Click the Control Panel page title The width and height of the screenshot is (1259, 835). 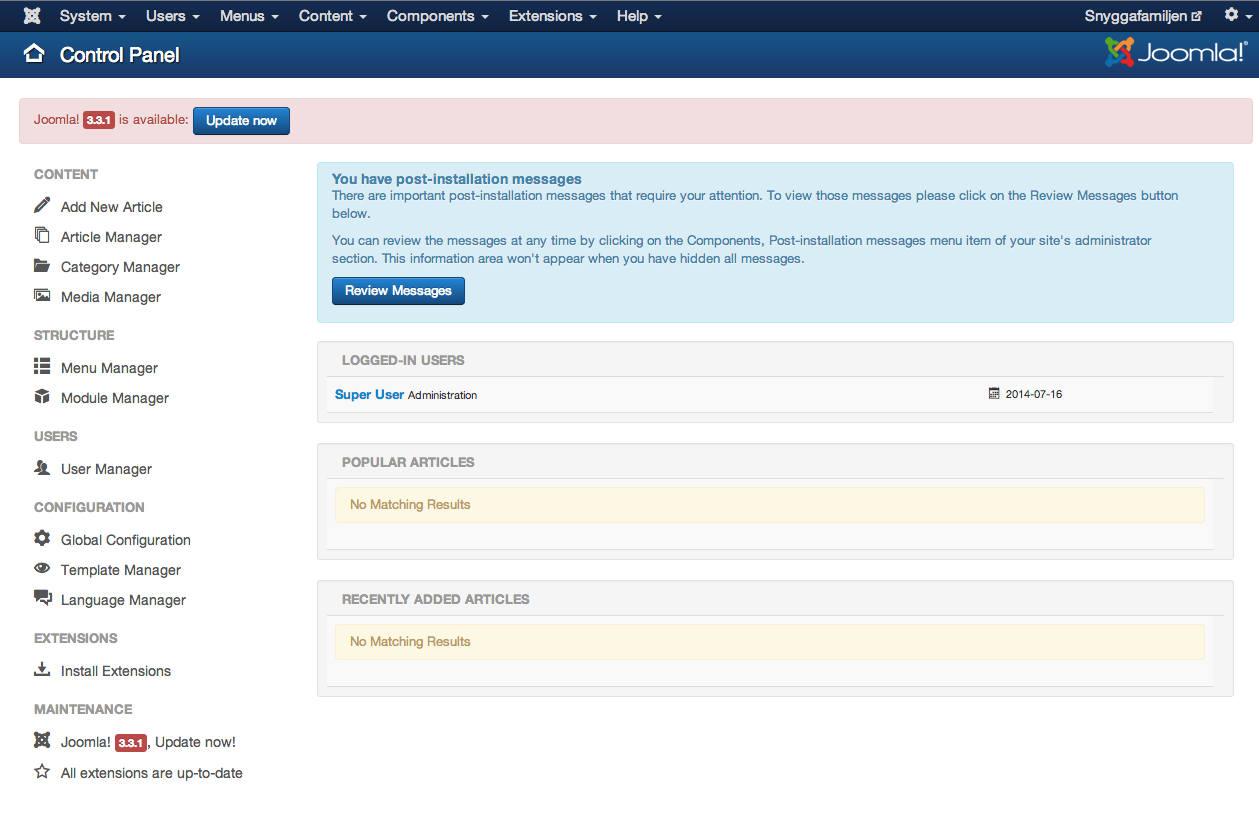120,55
